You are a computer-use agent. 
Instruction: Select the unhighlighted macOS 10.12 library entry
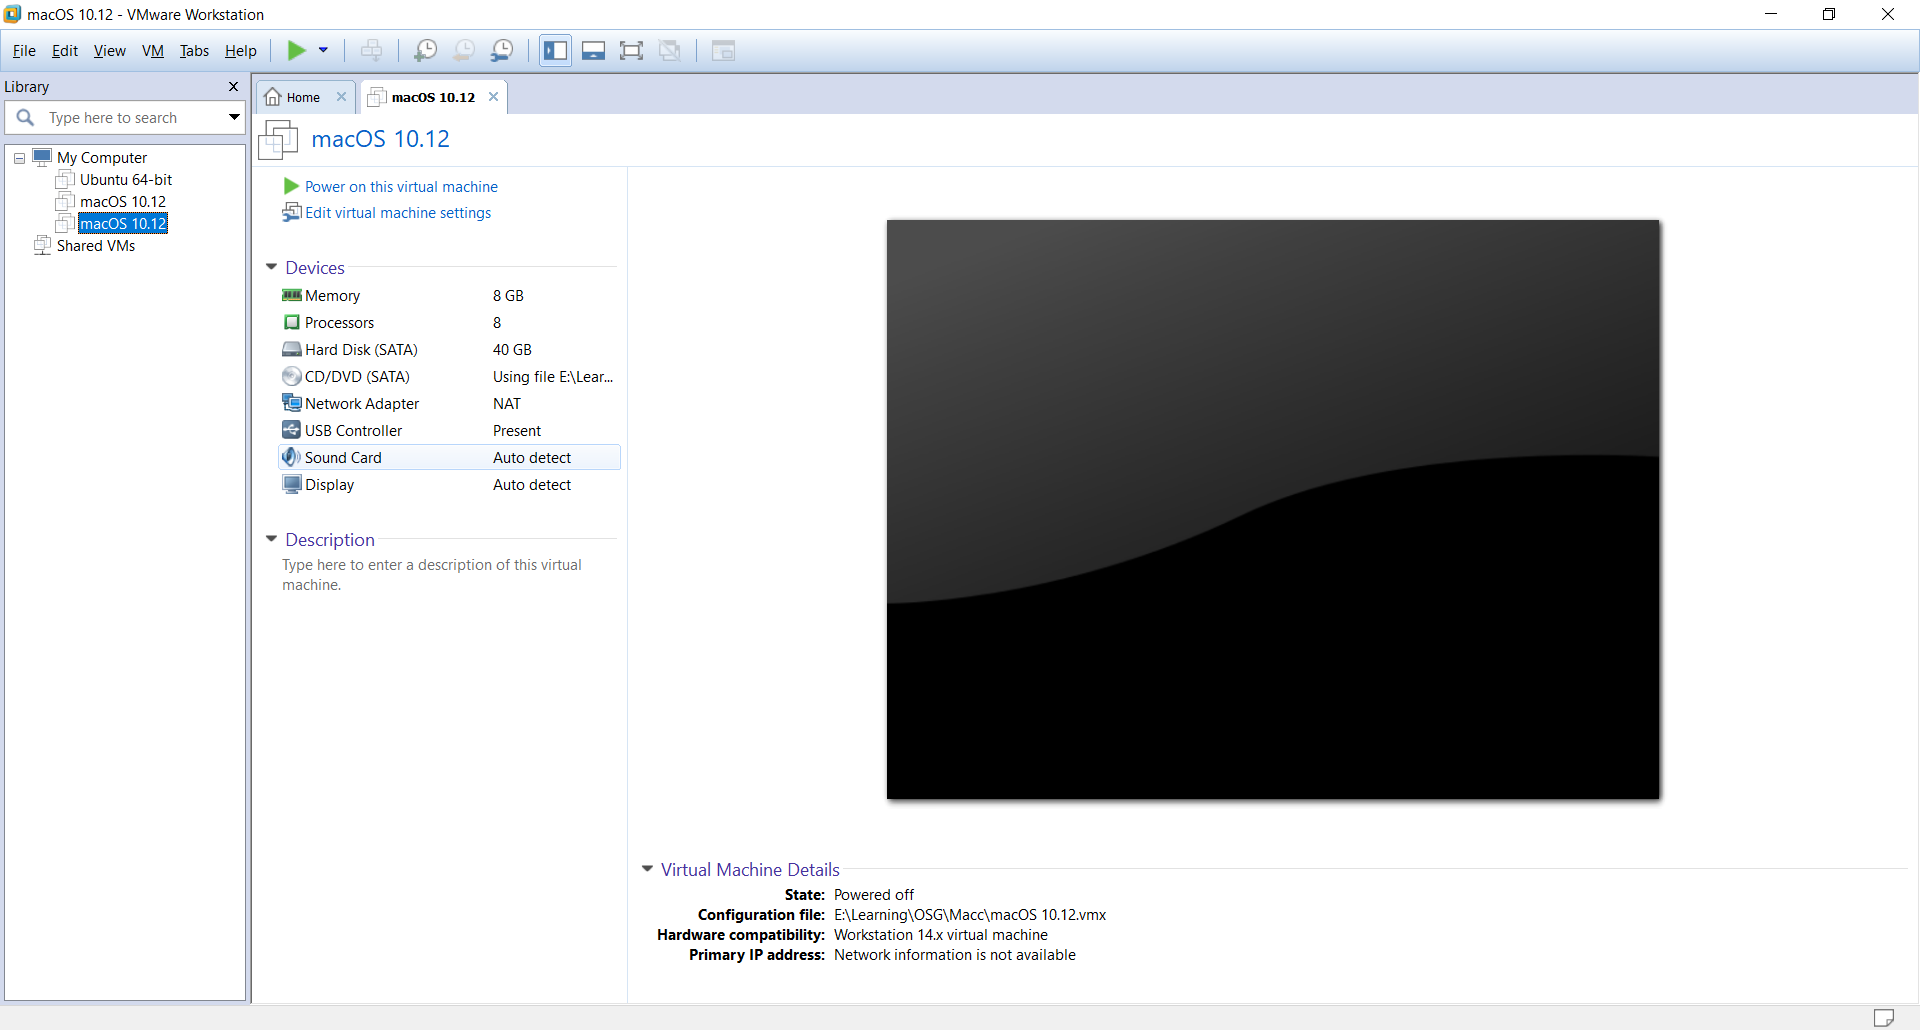(x=123, y=202)
